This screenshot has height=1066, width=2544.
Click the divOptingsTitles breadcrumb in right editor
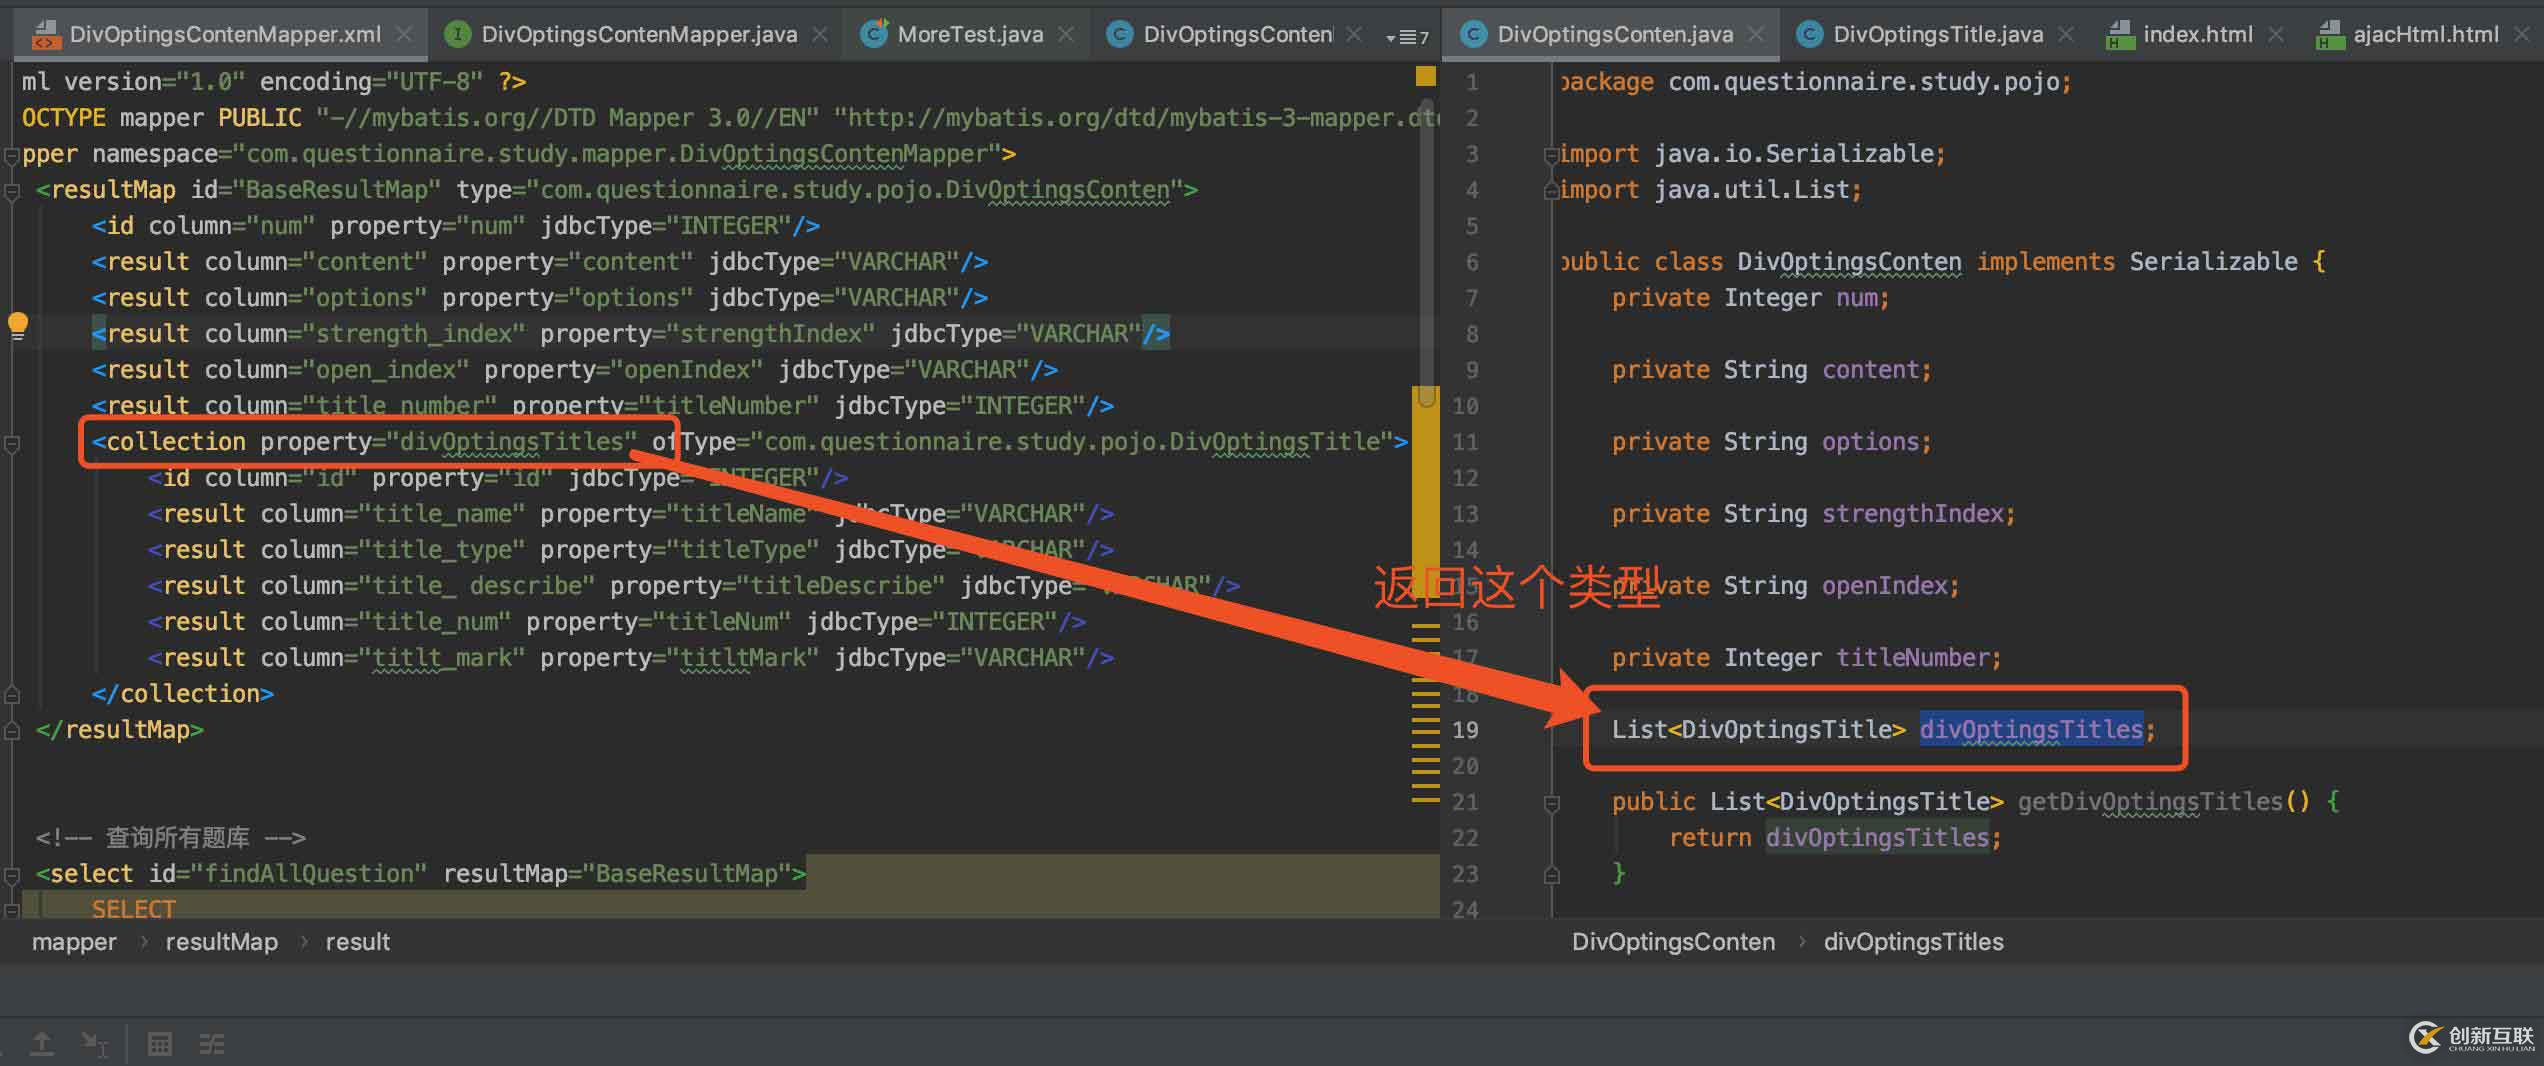click(1913, 942)
